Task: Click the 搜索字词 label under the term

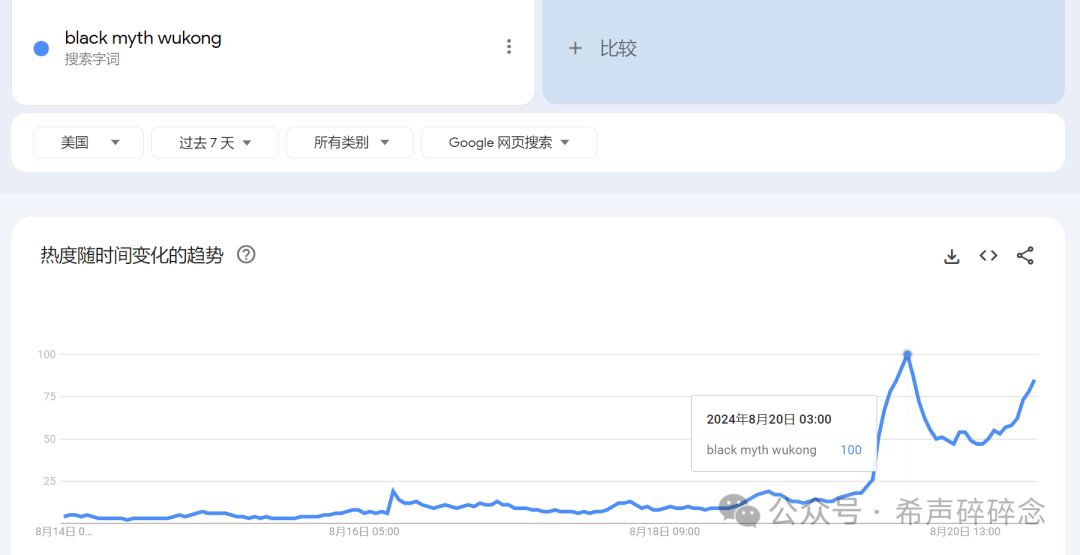Action: click(x=92, y=60)
